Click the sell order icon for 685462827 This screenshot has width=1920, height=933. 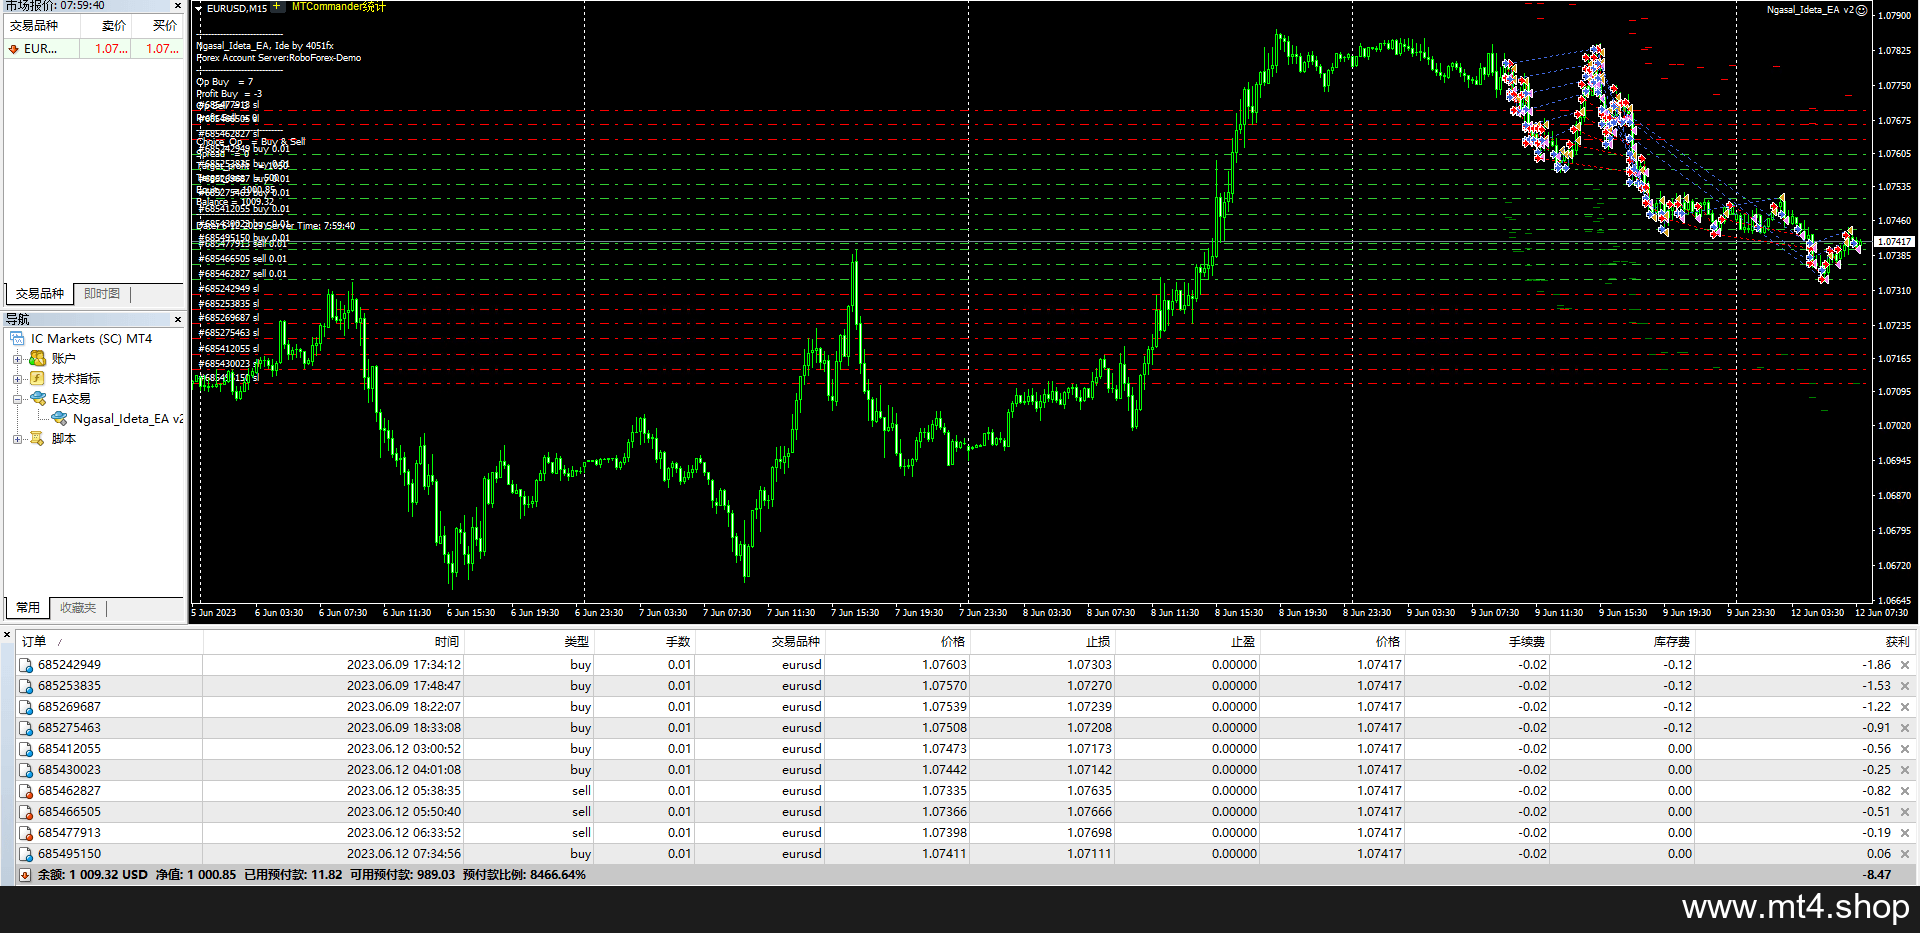pyautogui.click(x=26, y=791)
